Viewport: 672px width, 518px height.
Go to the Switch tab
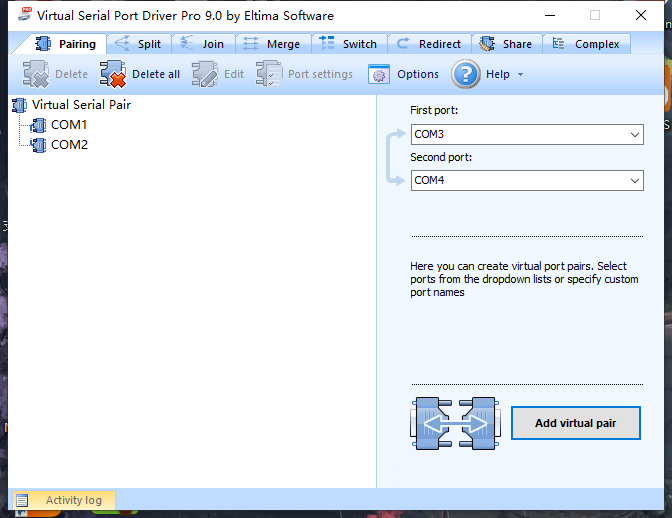[349, 44]
